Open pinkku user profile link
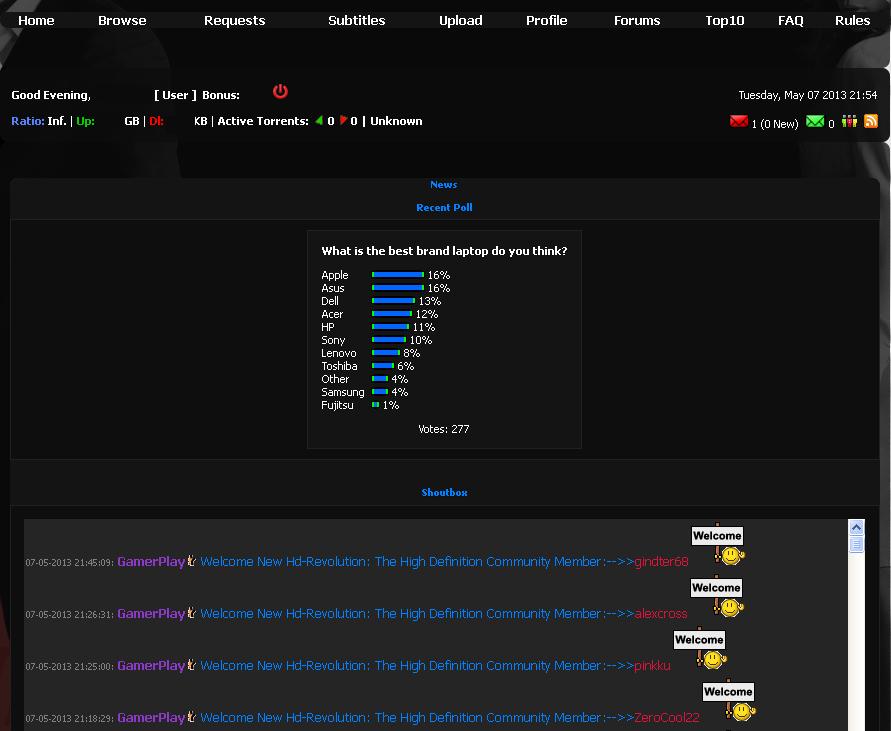This screenshot has width=891, height=731. click(x=652, y=666)
